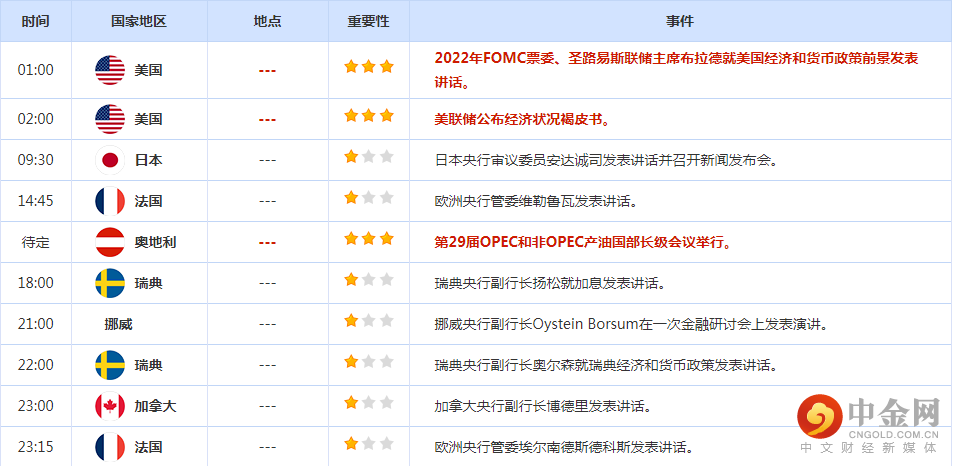The height and width of the screenshot is (466, 954).
Task: Click the 事件 column header
Action: [680, 21]
